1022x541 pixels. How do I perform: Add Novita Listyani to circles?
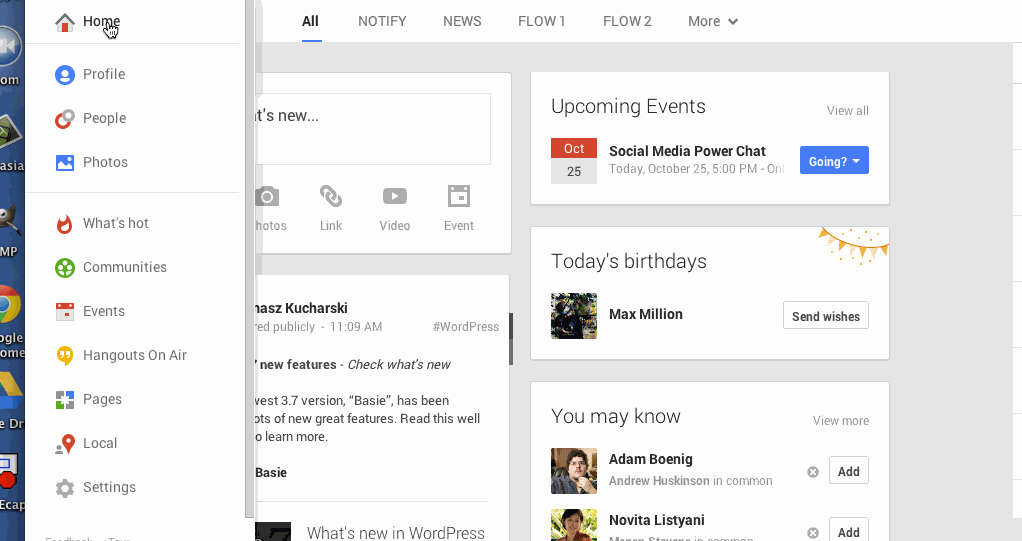(x=849, y=531)
